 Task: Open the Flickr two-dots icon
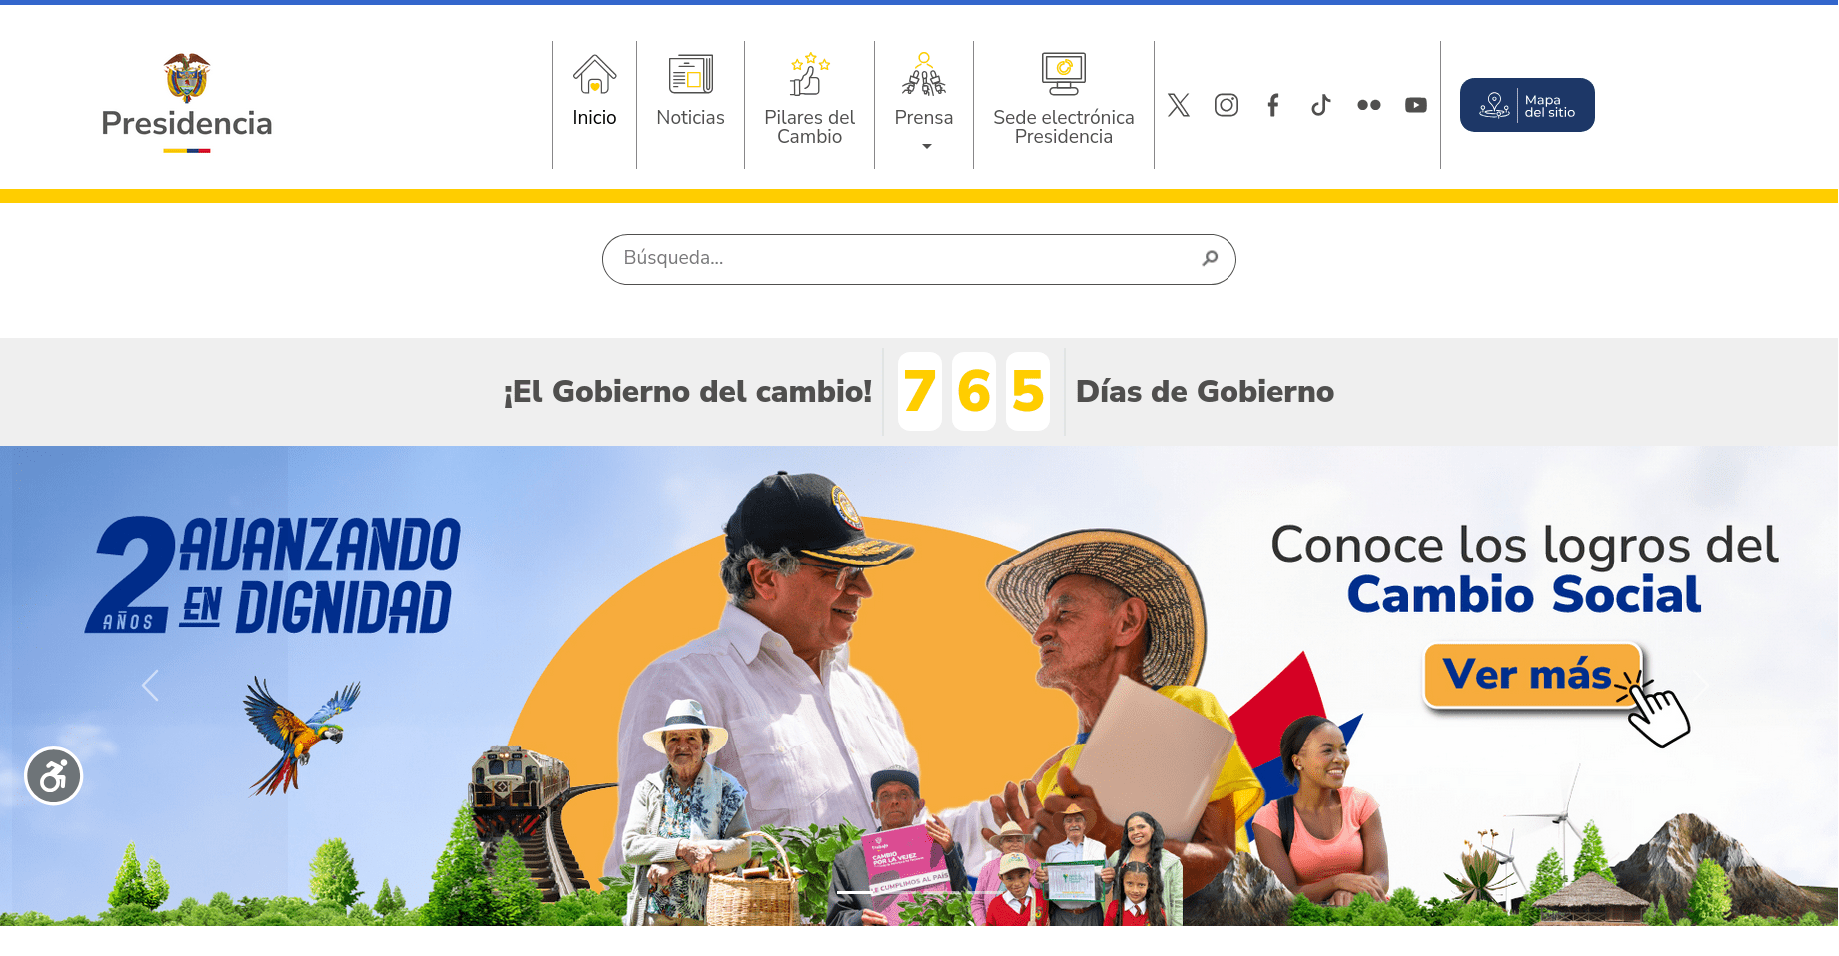tap(1368, 105)
